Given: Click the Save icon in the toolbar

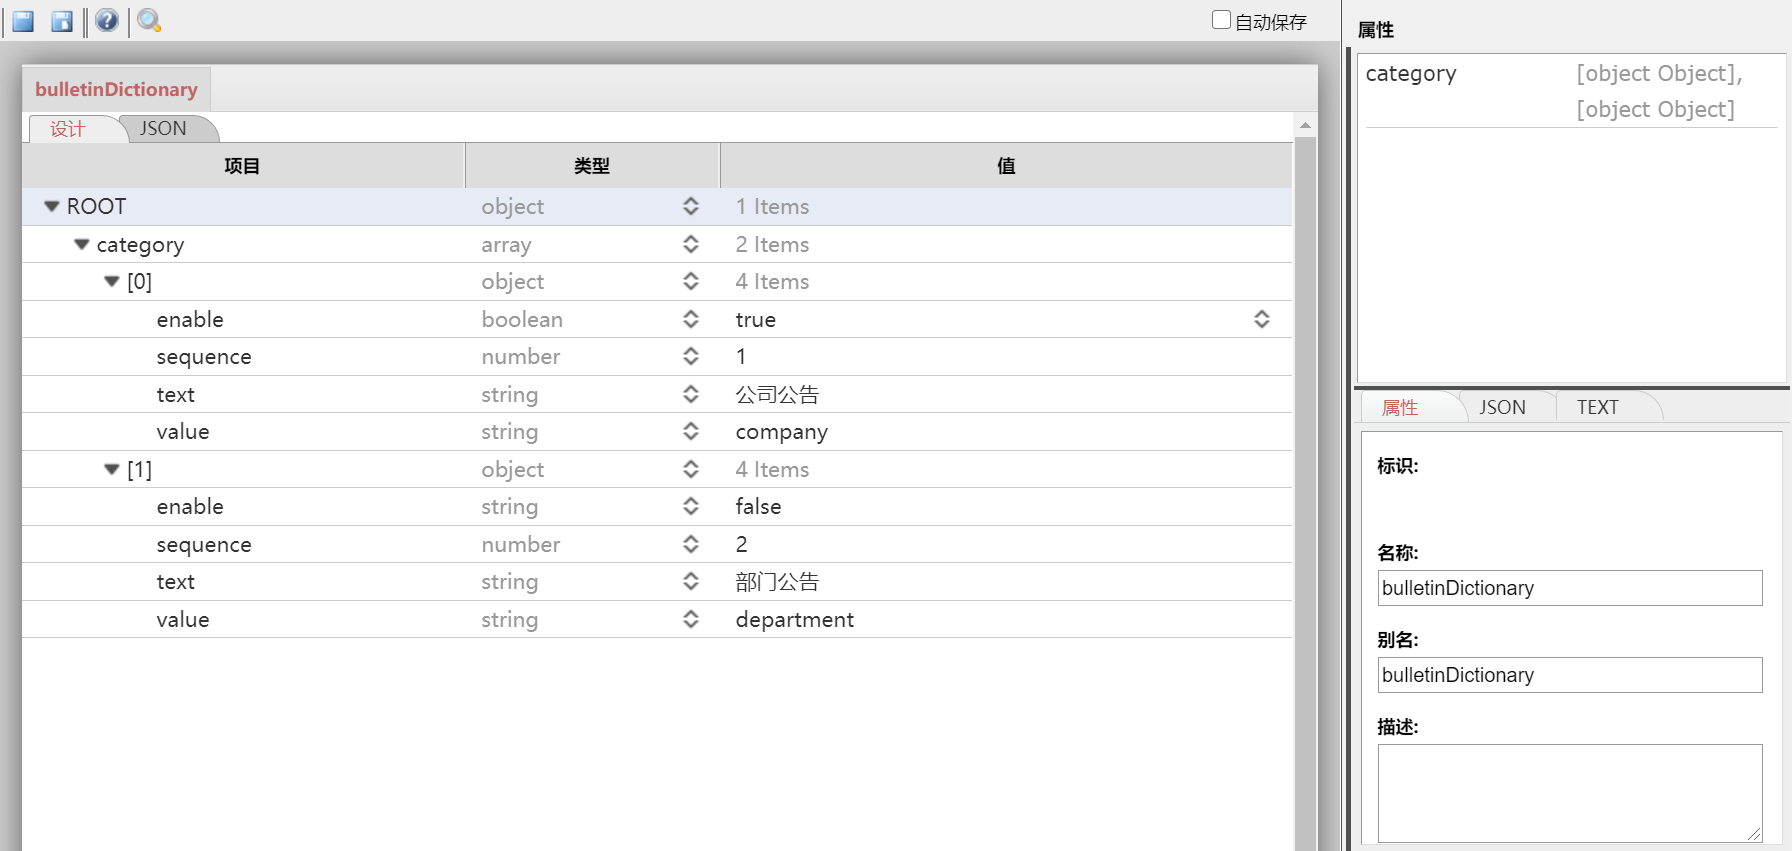Looking at the screenshot, I should tap(23, 21).
